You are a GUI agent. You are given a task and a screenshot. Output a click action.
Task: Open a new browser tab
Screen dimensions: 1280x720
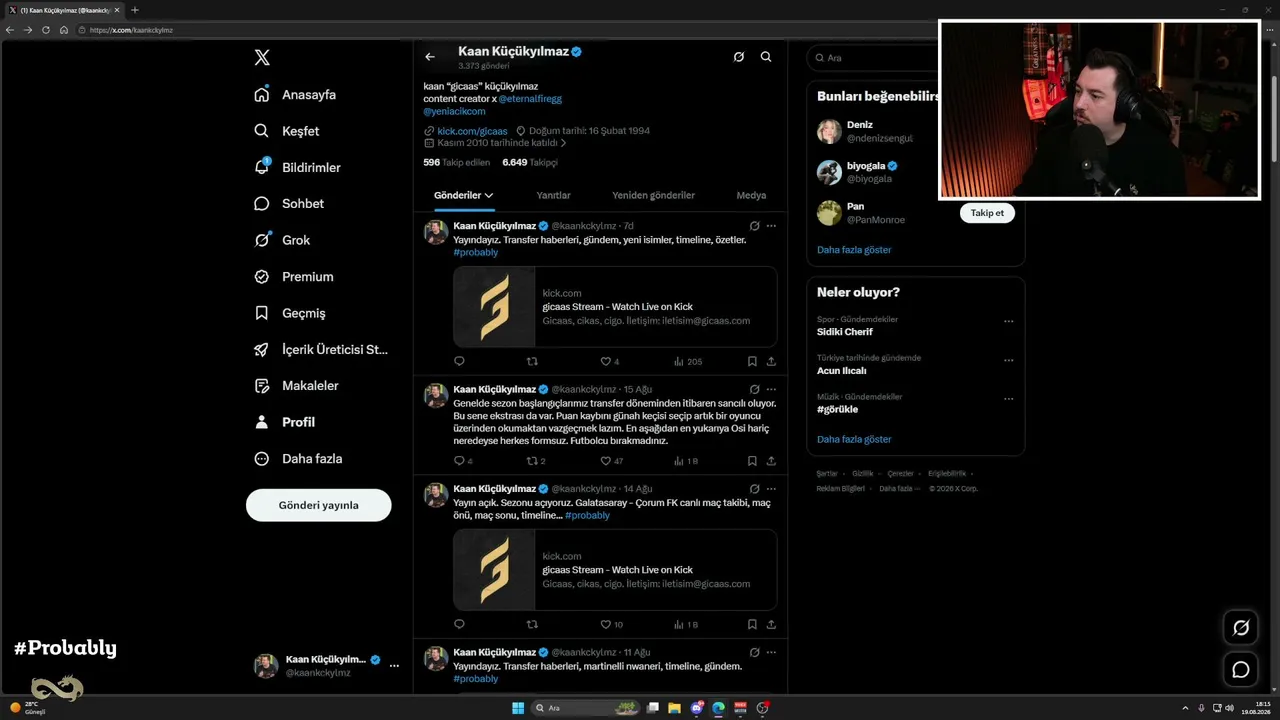pos(135,10)
